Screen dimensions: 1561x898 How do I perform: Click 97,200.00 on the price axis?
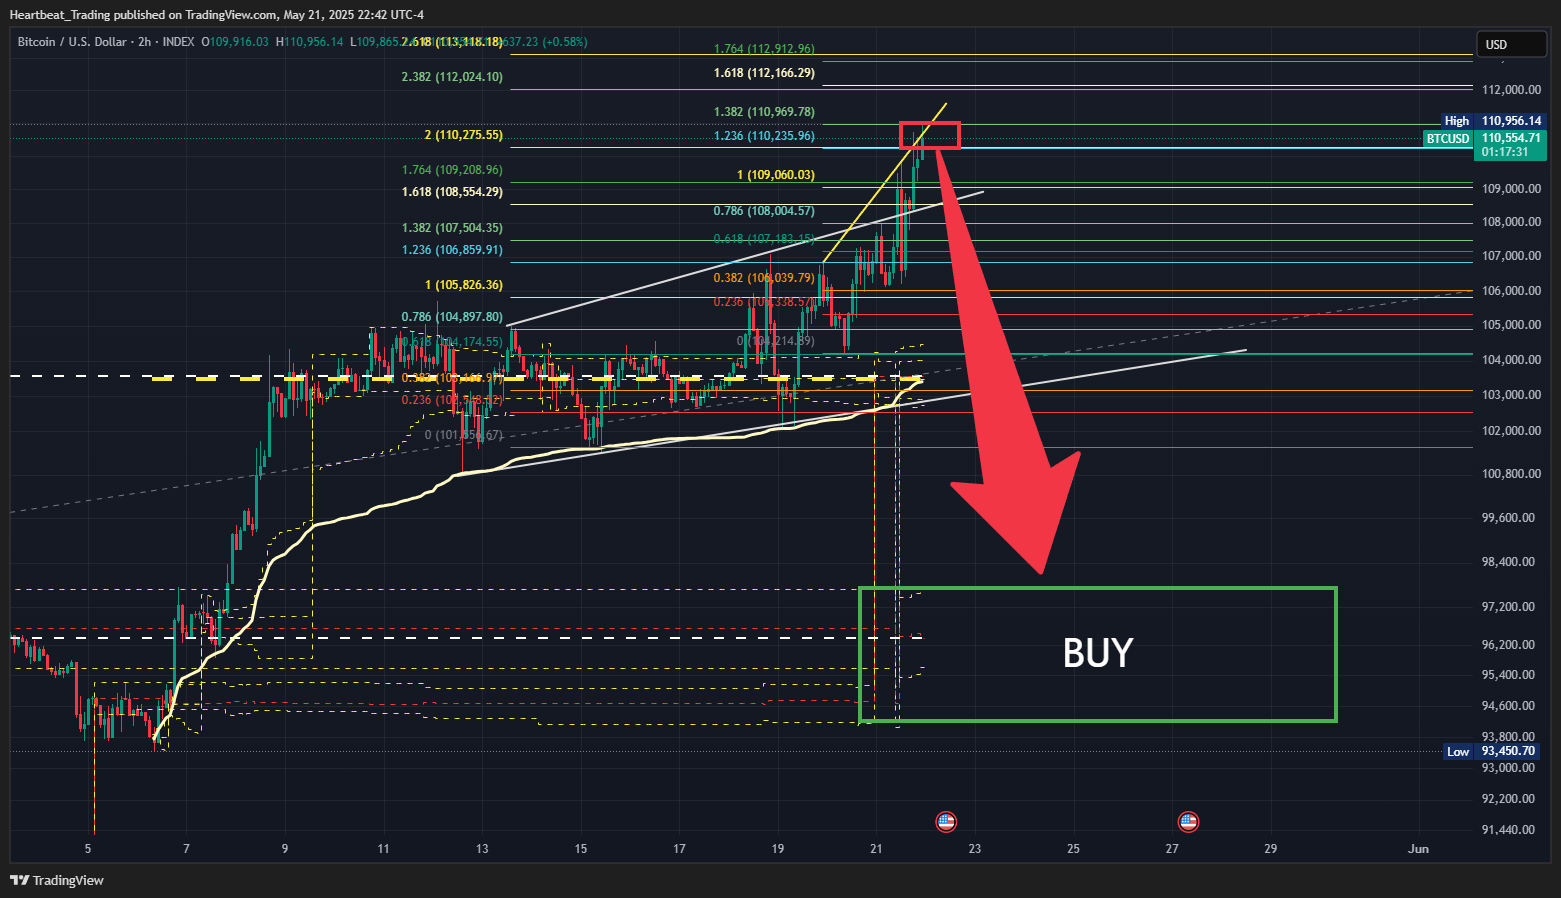click(1508, 607)
